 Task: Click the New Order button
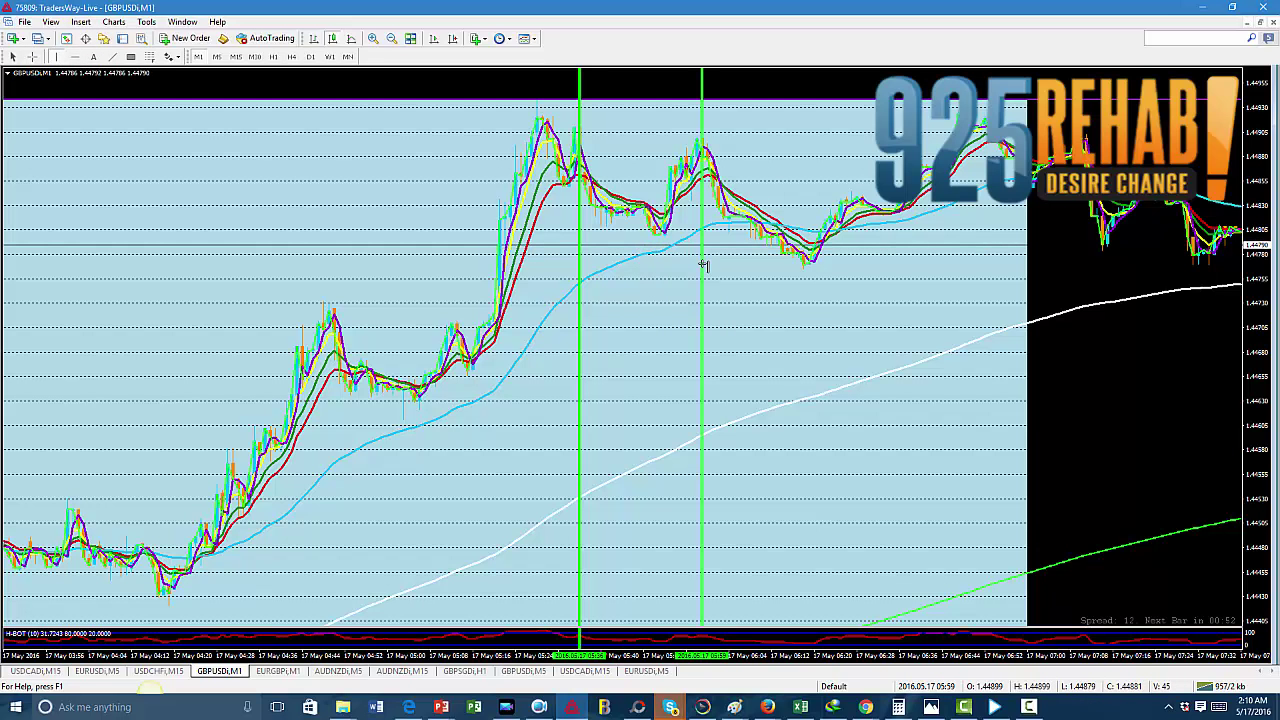185,39
